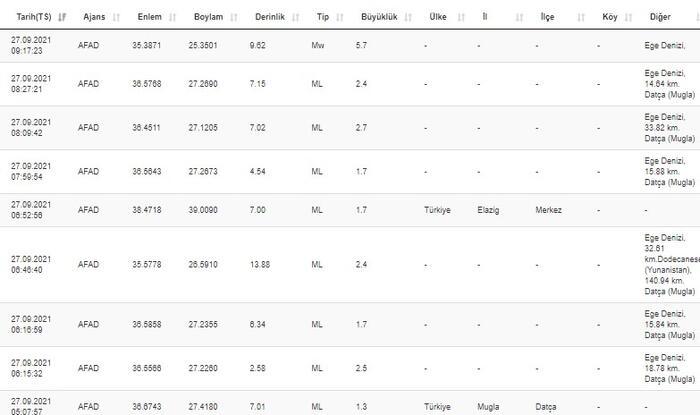The width and height of the screenshot is (700, 415).
Task: Click latitude 36.4511 cell
Action: 146,128
